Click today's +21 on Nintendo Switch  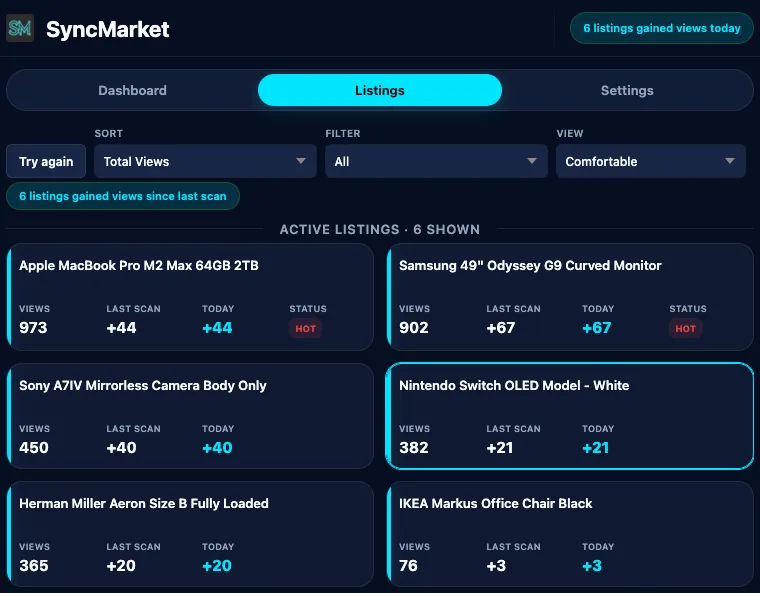(x=596, y=448)
